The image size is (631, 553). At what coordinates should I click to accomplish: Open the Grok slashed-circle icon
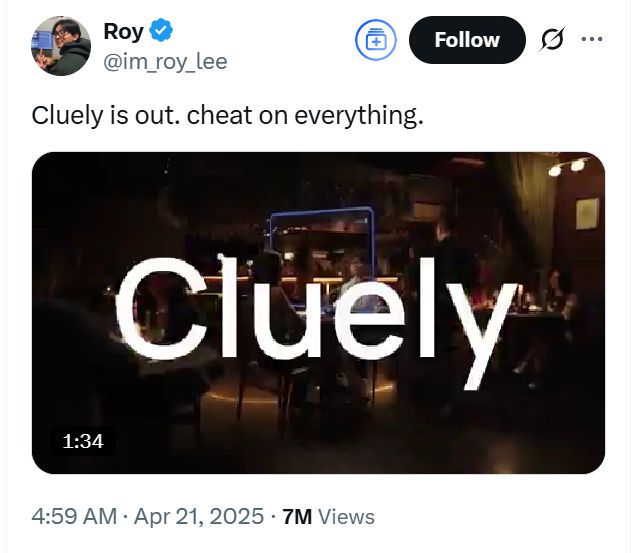click(x=551, y=40)
